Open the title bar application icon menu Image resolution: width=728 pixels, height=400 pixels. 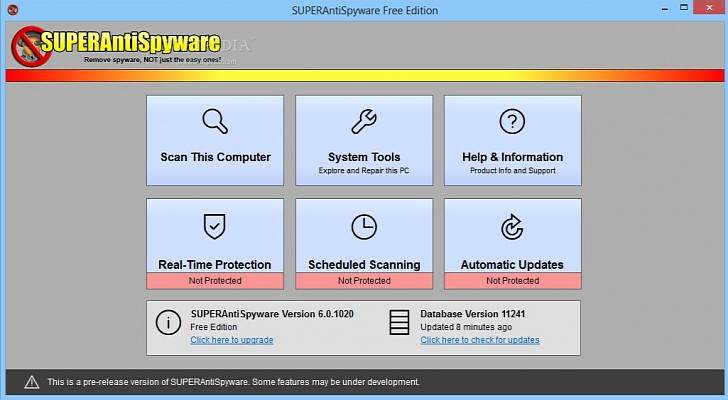point(12,11)
